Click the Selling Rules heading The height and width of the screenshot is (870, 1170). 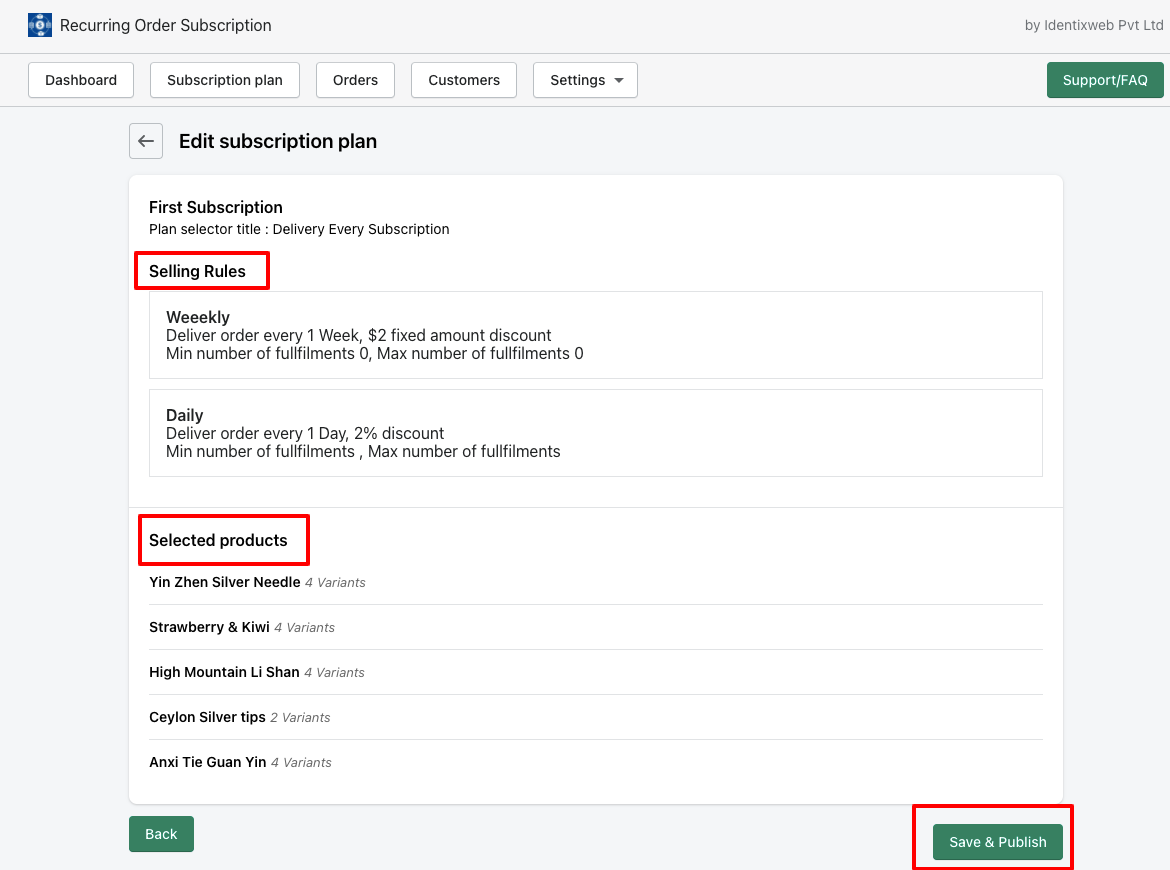pyautogui.click(x=197, y=272)
